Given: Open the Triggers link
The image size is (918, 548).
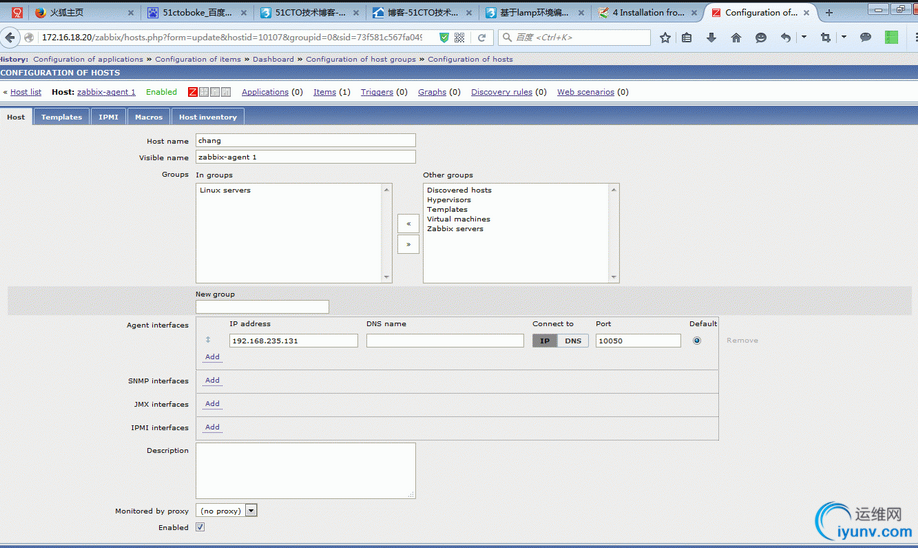Looking at the screenshot, I should pyautogui.click(x=377, y=92).
